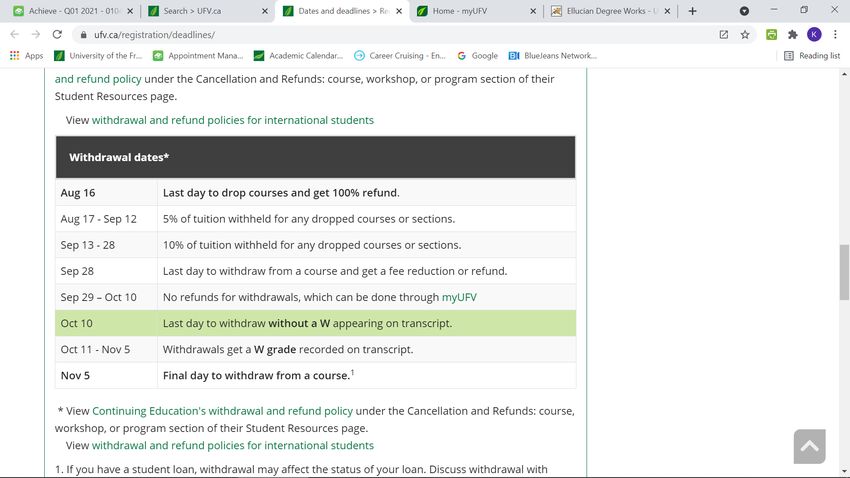
Task: Click the back-to-top arrow button
Action: click(809, 447)
